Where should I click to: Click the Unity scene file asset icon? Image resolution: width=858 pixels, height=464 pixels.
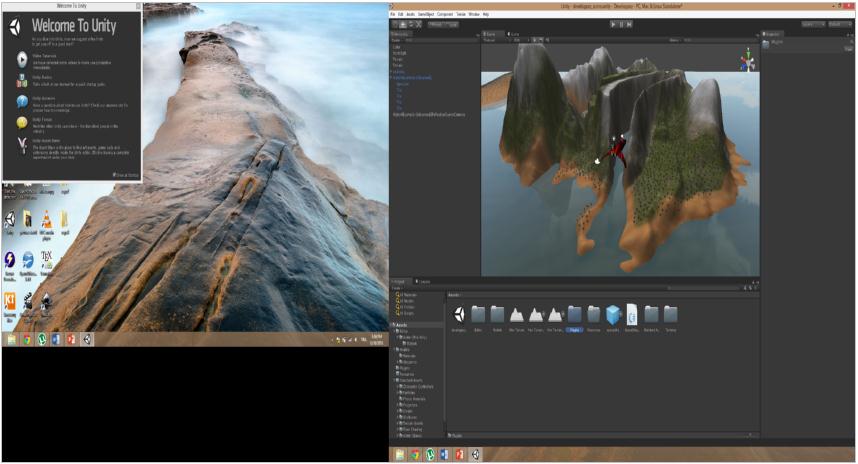point(459,314)
